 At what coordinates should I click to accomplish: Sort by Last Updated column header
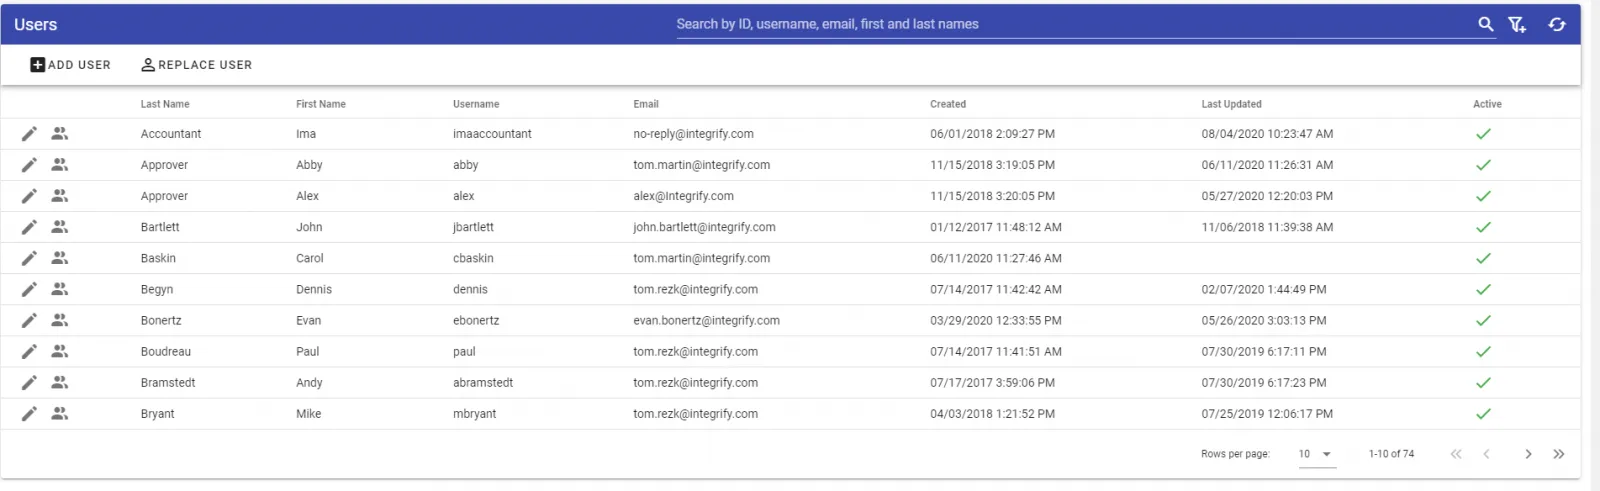[x=1232, y=104]
